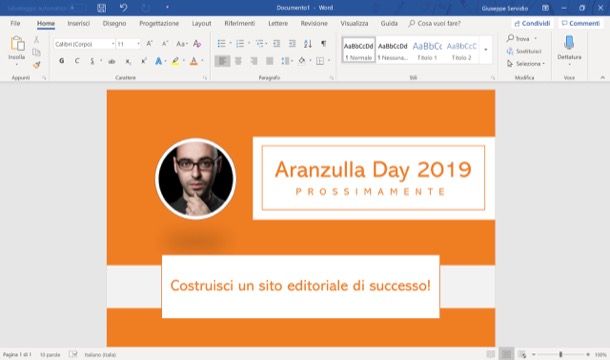
Task: Decrease paragraph indent
Action: 277,44
